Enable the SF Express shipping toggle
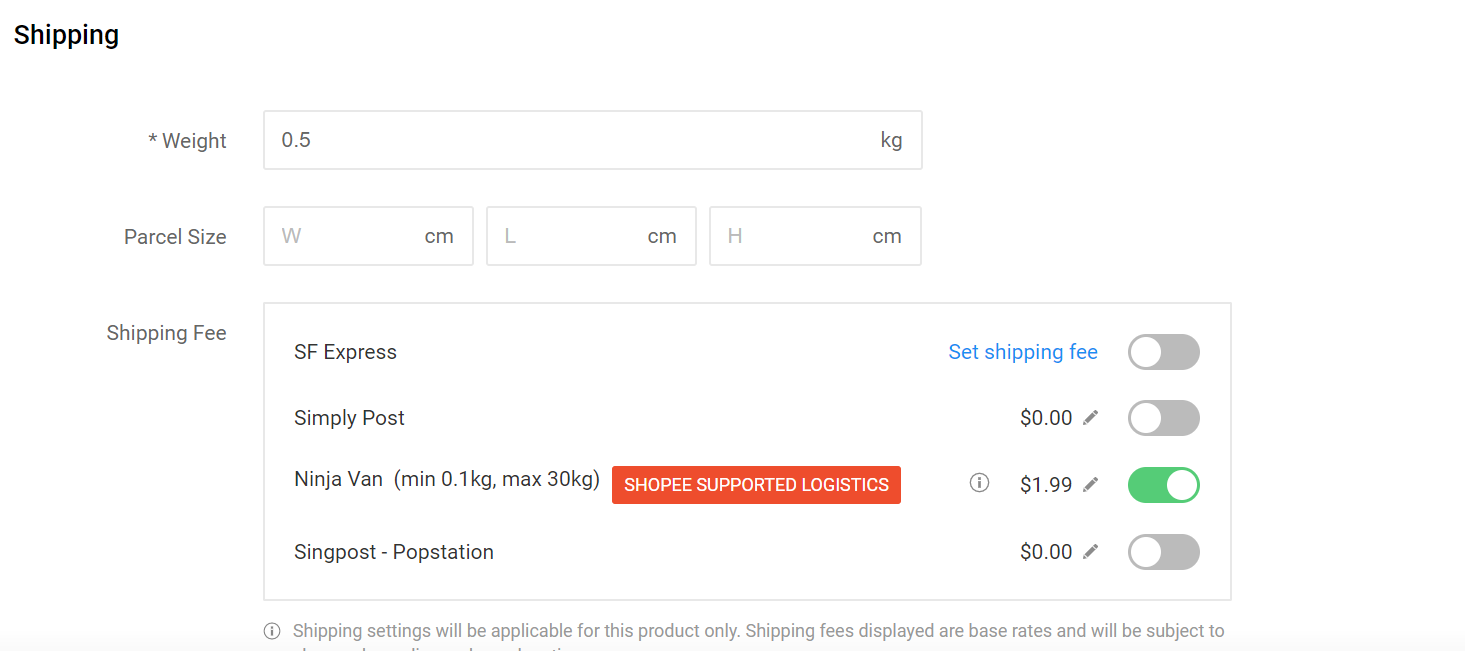The height and width of the screenshot is (655, 1465). (x=1163, y=352)
